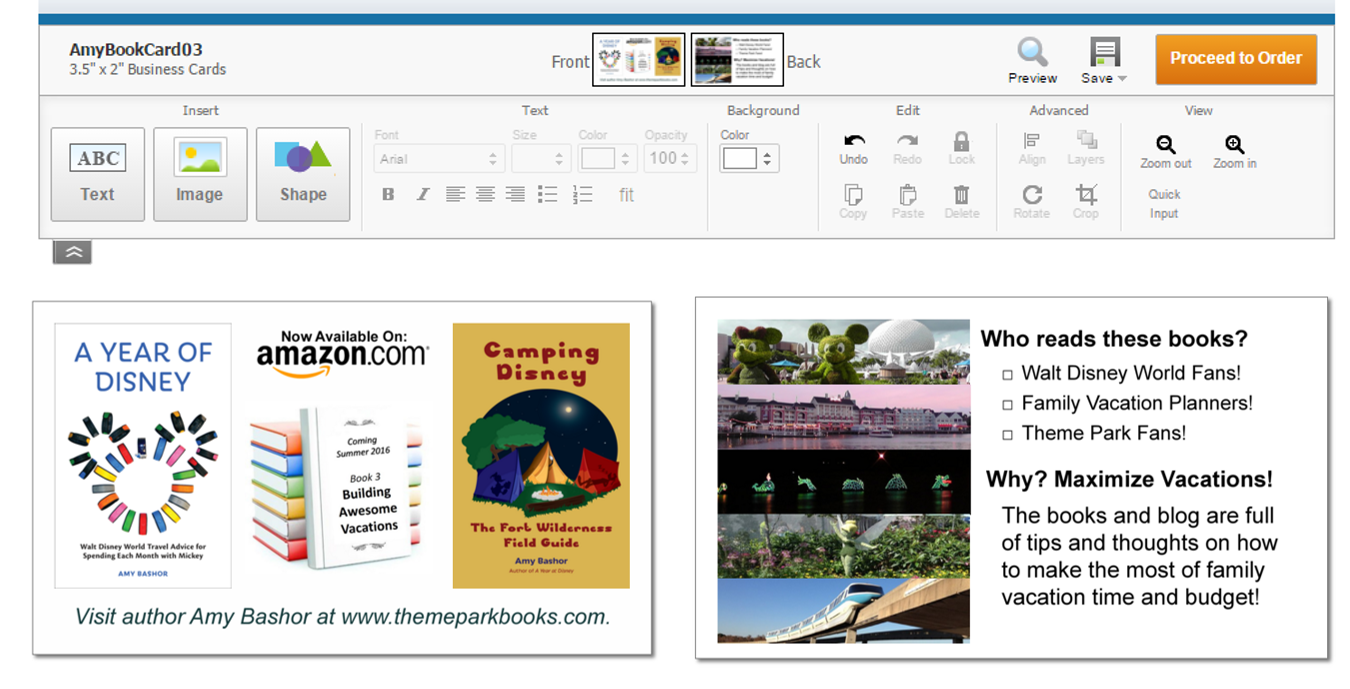Open the Preview magnifier

[x=1032, y=52]
